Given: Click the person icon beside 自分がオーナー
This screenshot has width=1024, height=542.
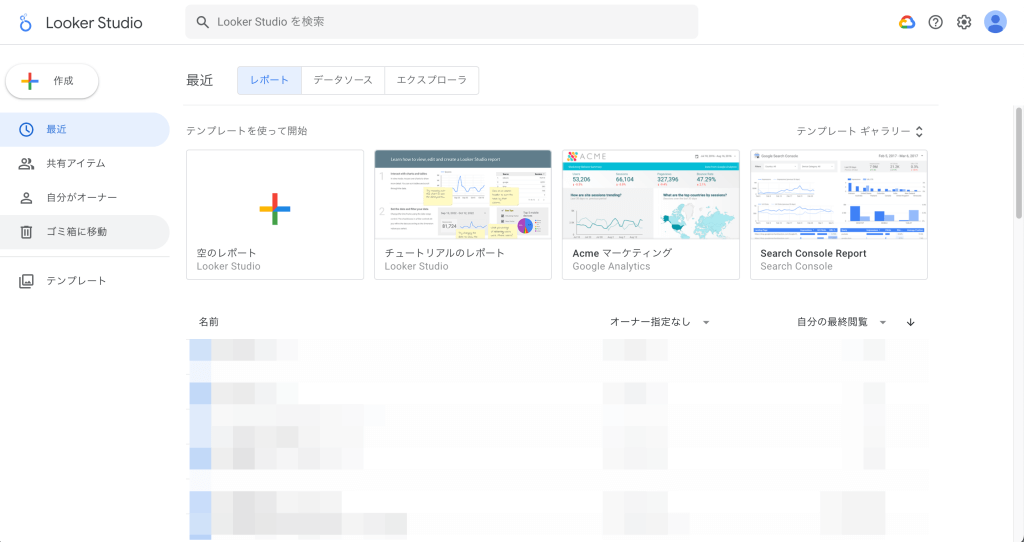Looking at the screenshot, I should 26,198.
